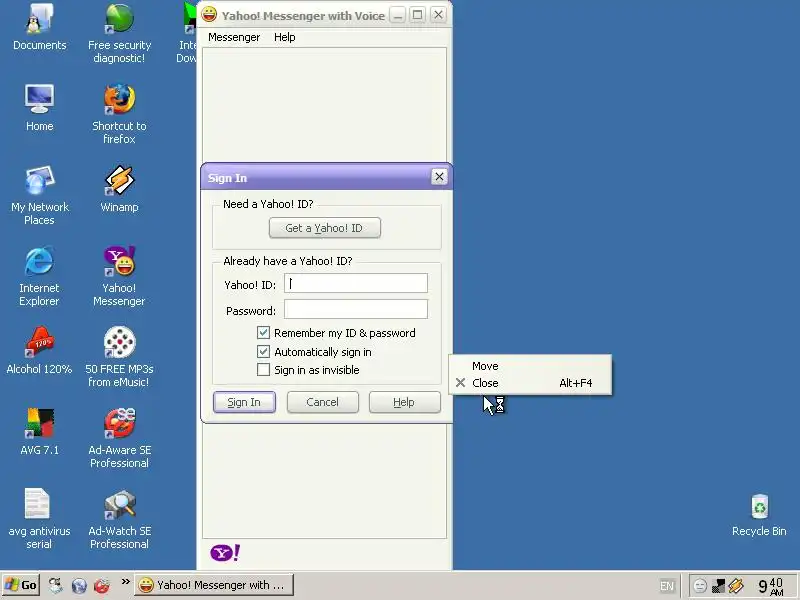Click the Go start button

tap(20, 585)
